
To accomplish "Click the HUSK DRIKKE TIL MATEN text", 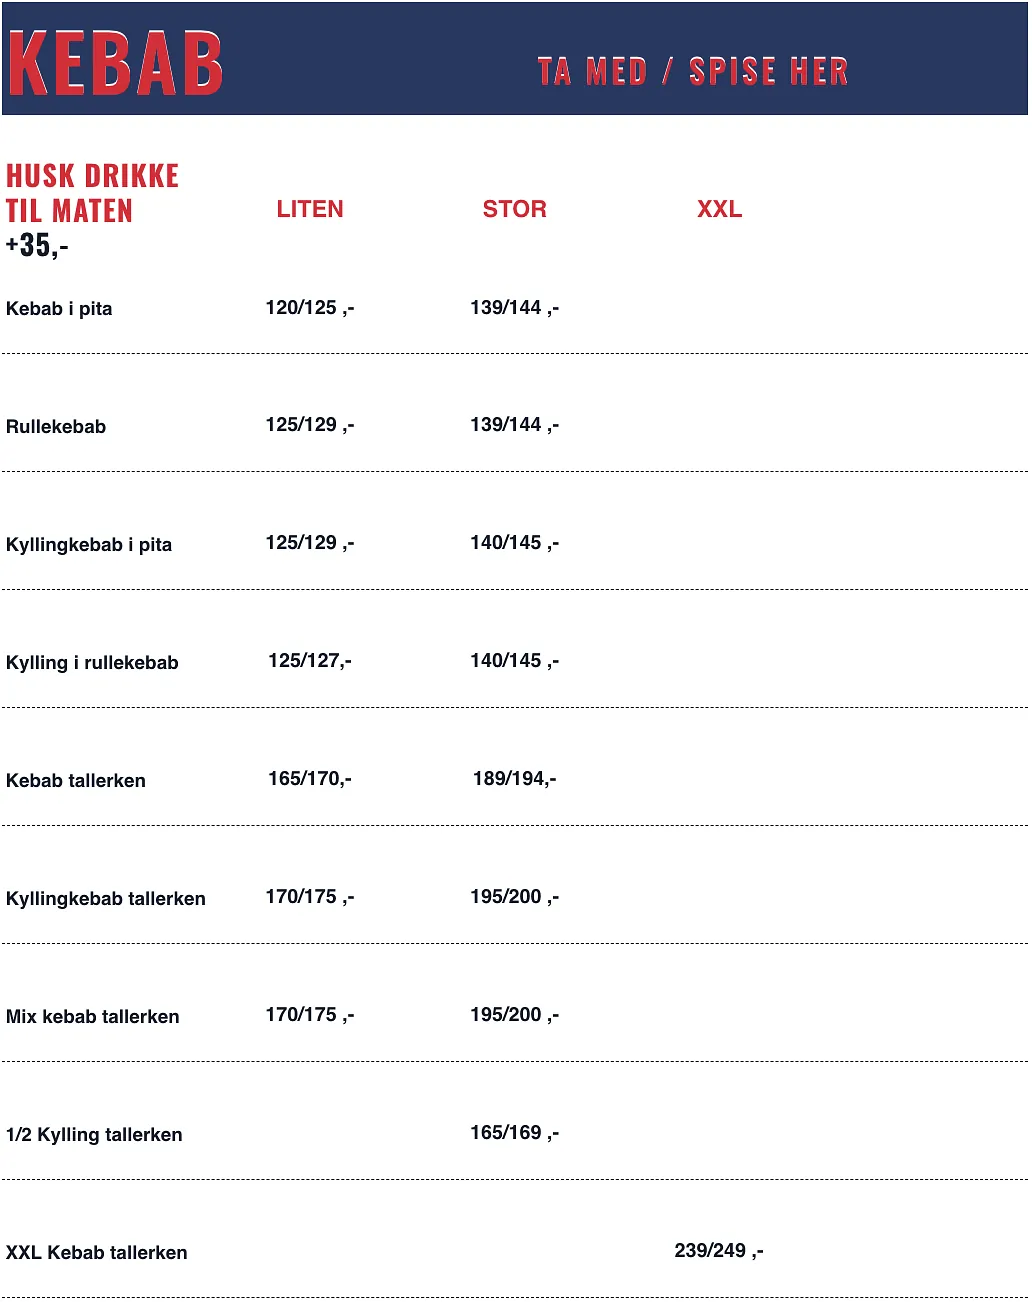I will 92,193.
